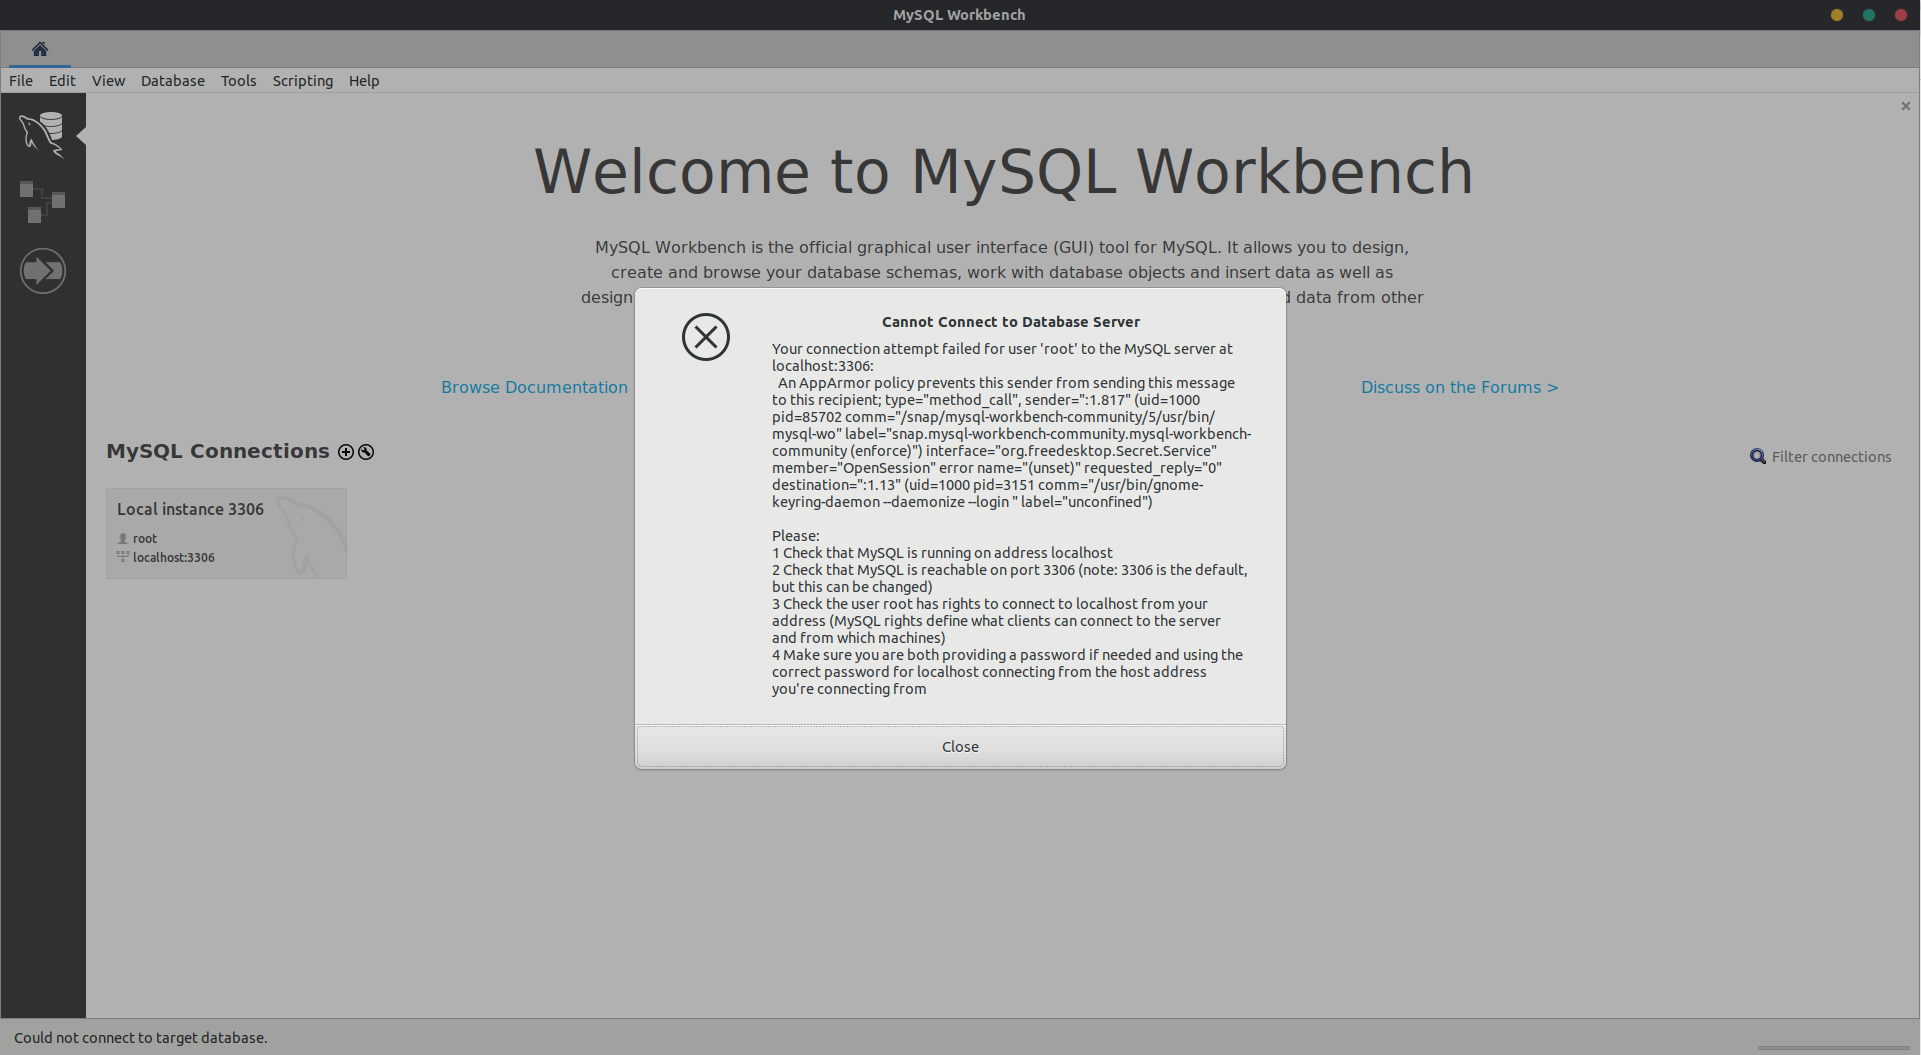The image size is (1921, 1055).
Task: Click '1 Check that MySQL is running' line
Action: coord(942,553)
